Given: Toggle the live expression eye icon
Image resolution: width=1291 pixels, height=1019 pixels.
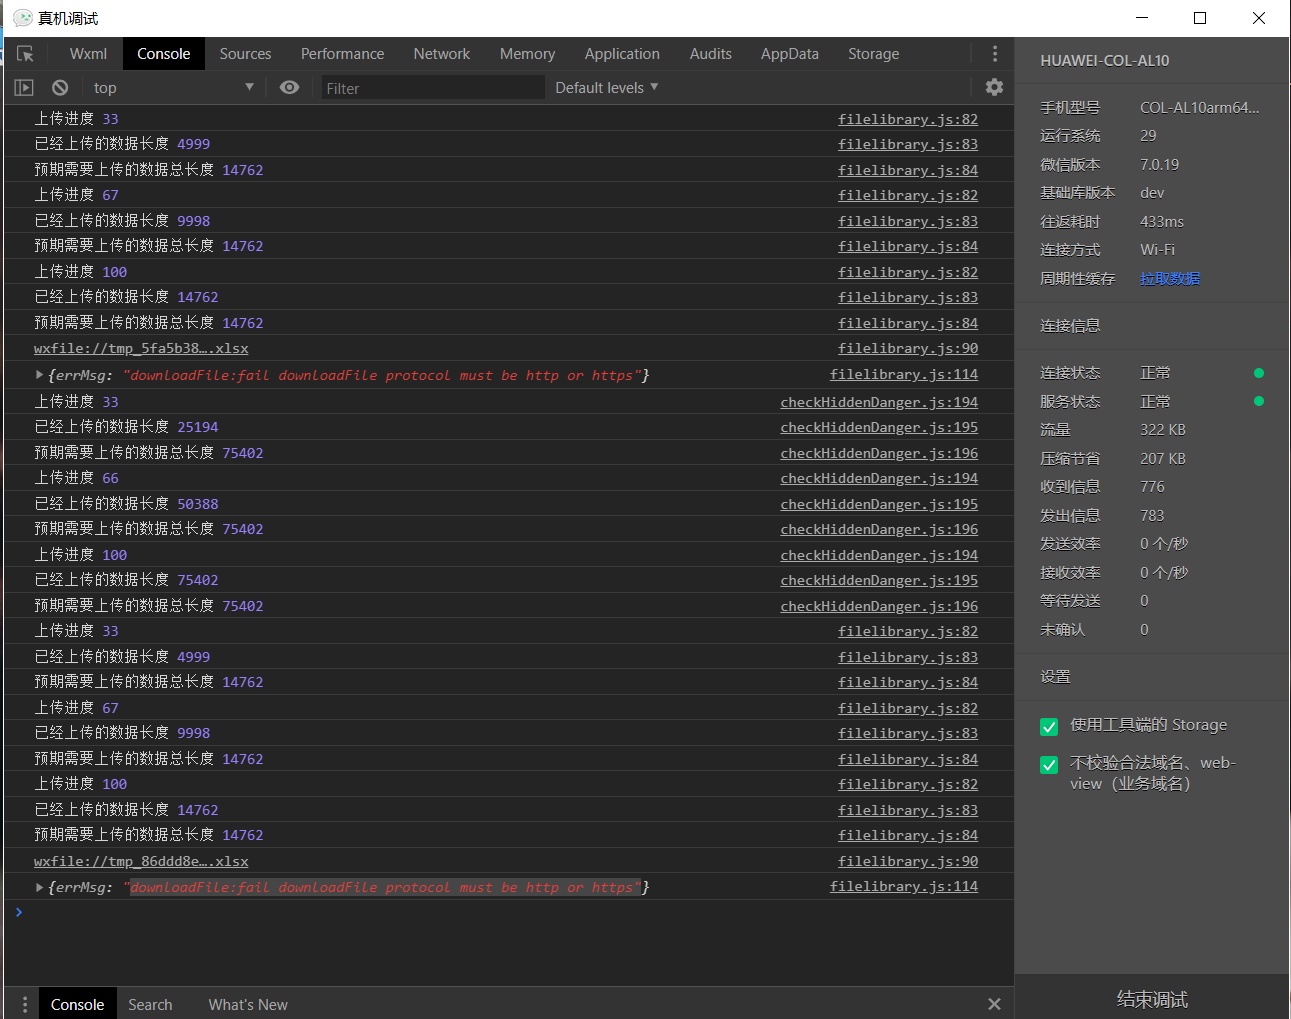Looking at the screenshot, I should pos(289,87).
